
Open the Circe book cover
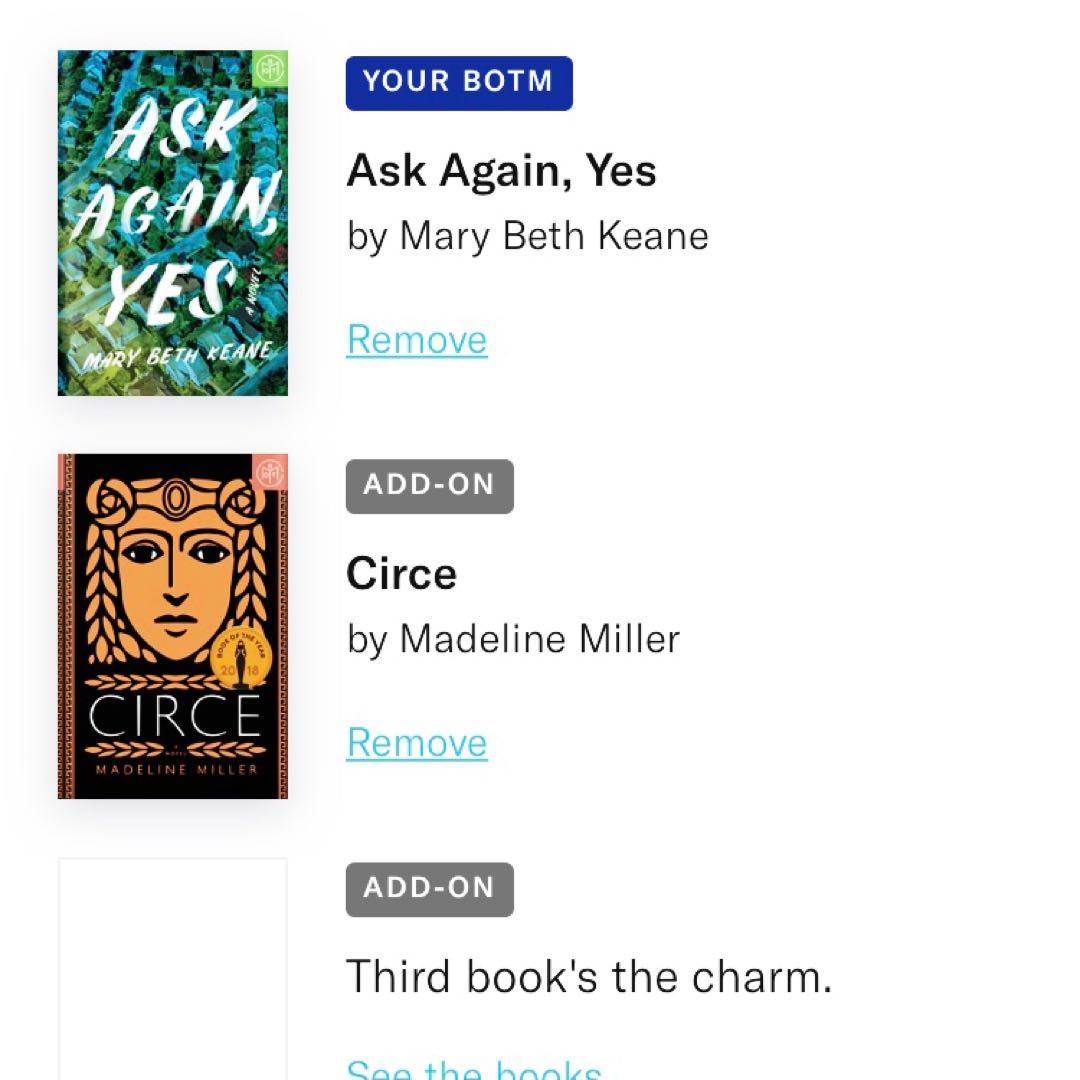[173, 626]
